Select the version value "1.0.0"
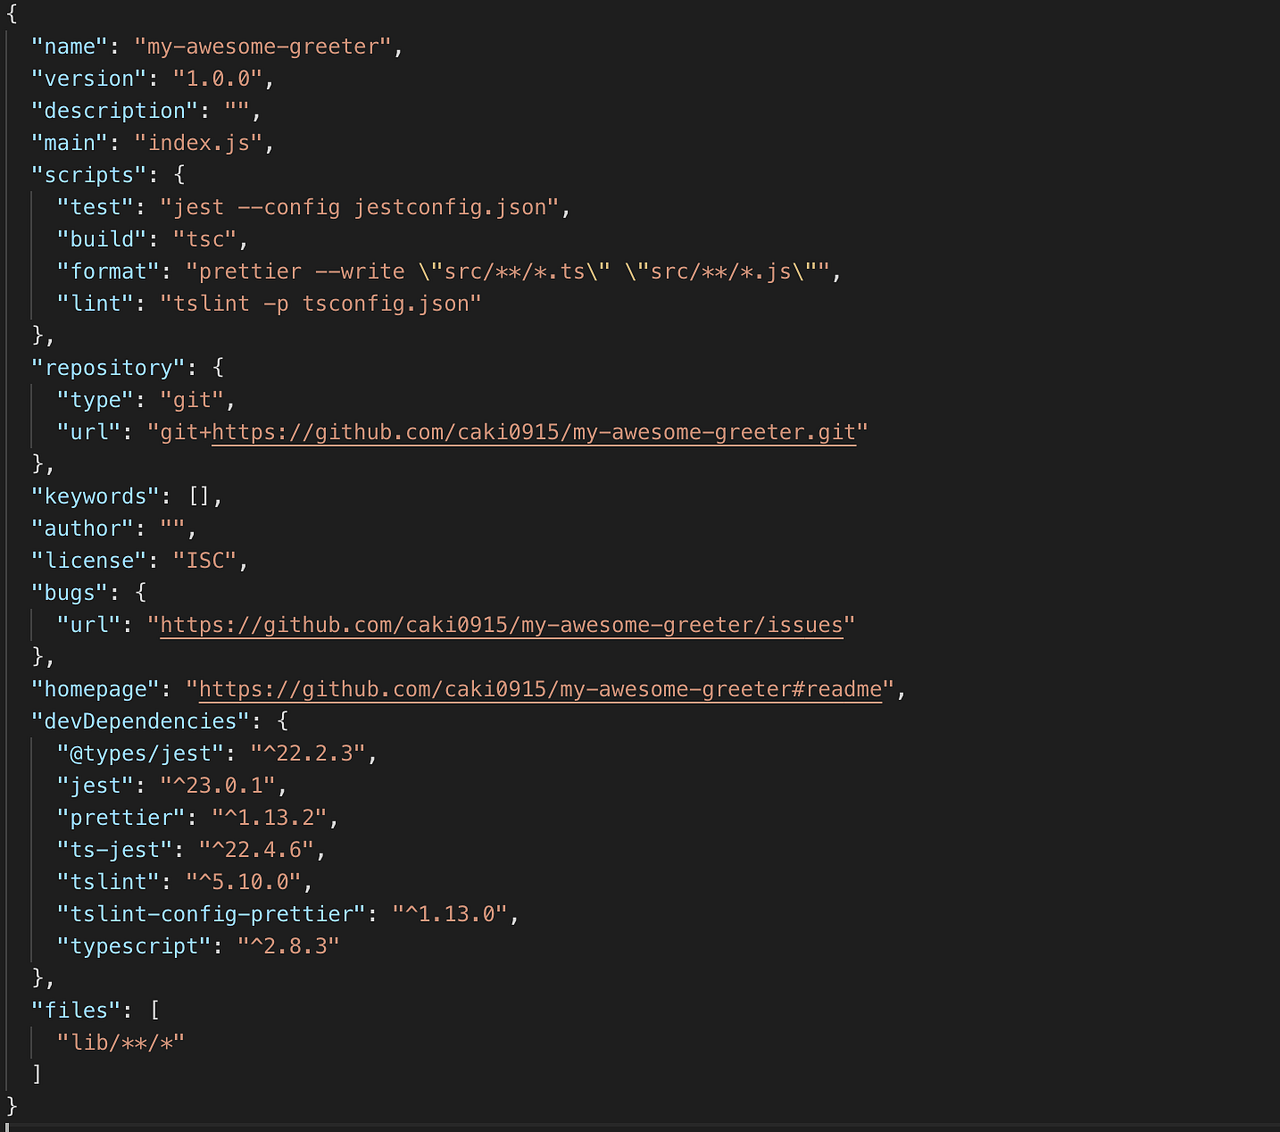Viewport: 1280px width, 1132px height. 218,78
